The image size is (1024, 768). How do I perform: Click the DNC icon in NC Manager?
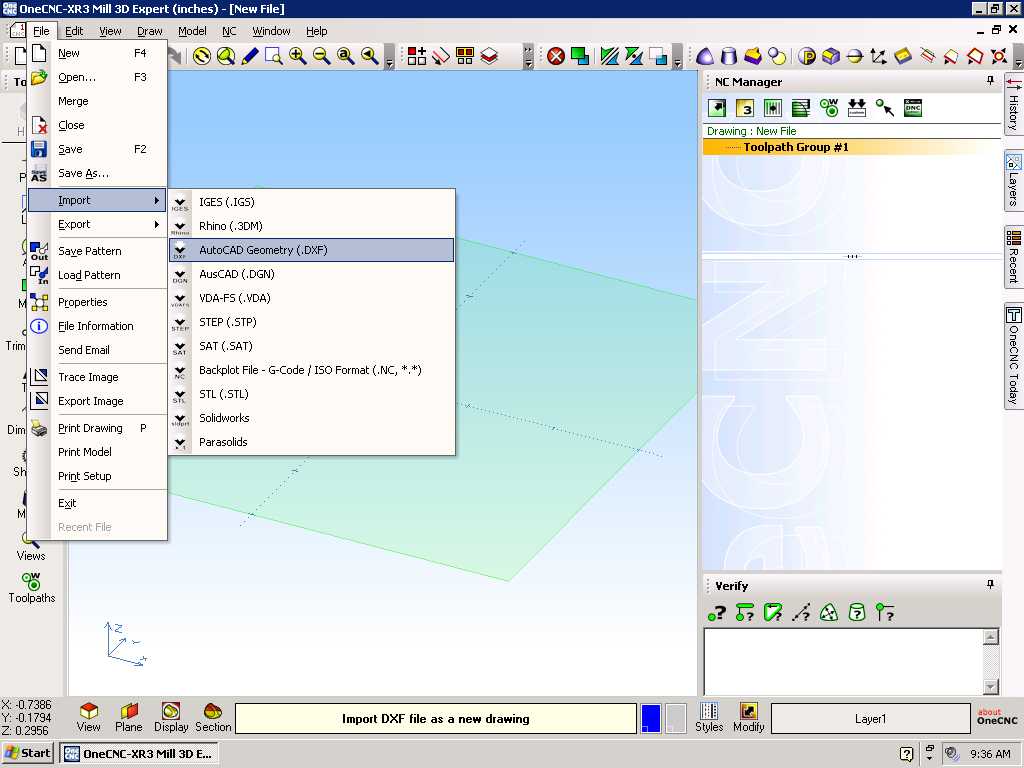(913, 108)
